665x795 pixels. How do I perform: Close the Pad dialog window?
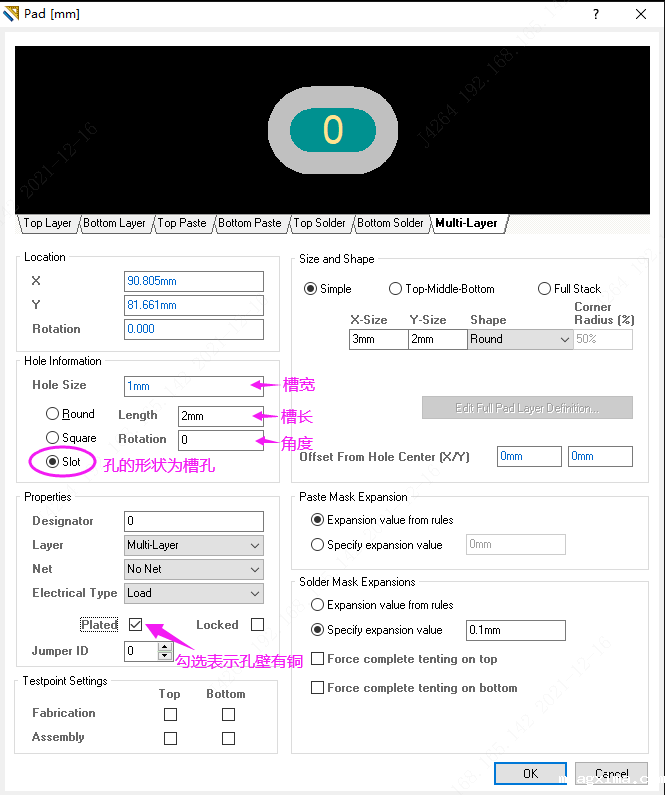click(x=640, y=14)
